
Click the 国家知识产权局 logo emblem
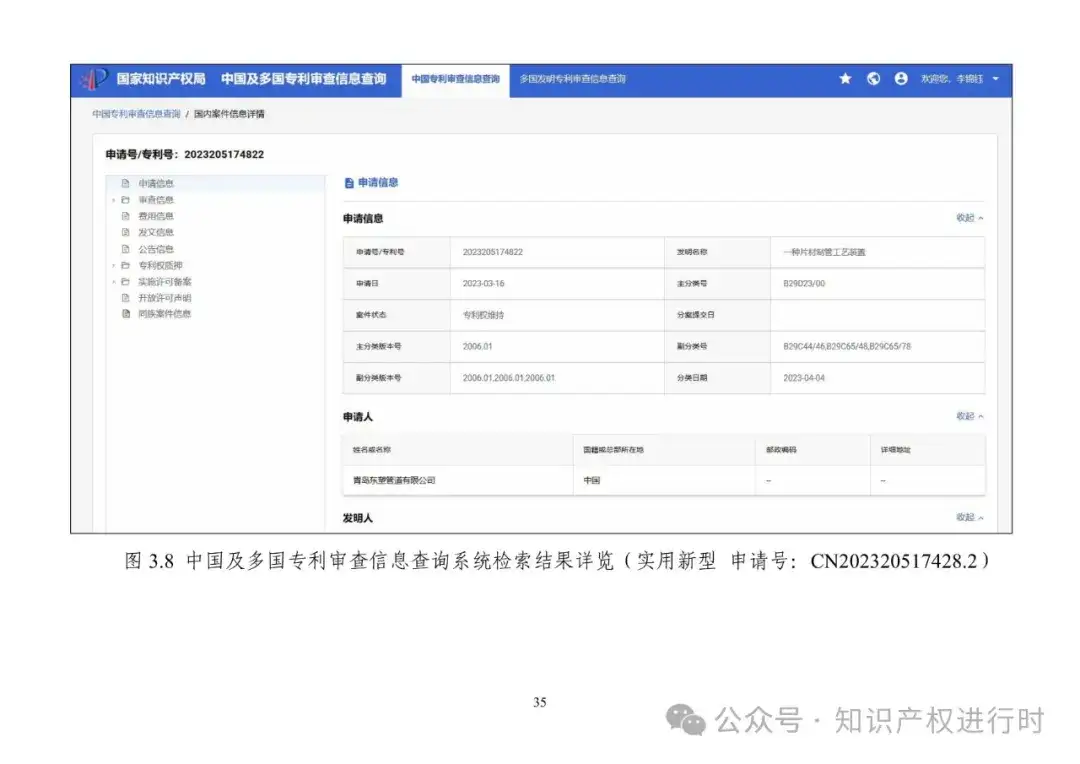tap(94, 79)
